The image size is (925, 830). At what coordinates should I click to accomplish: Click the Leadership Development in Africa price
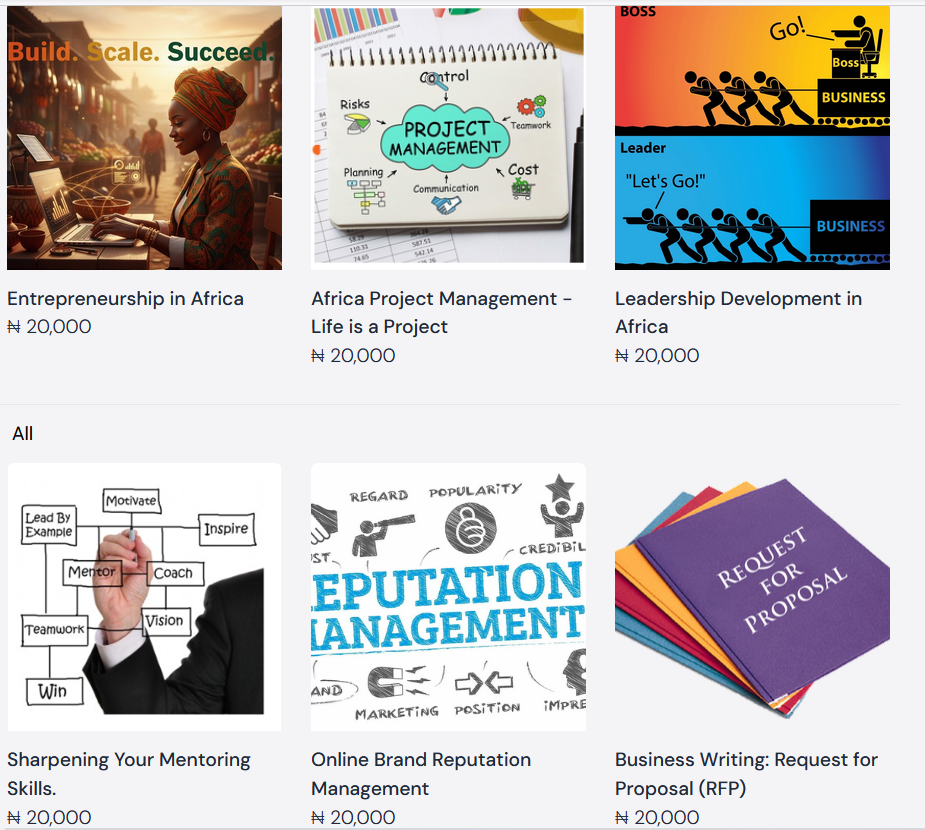pos(657,355)
